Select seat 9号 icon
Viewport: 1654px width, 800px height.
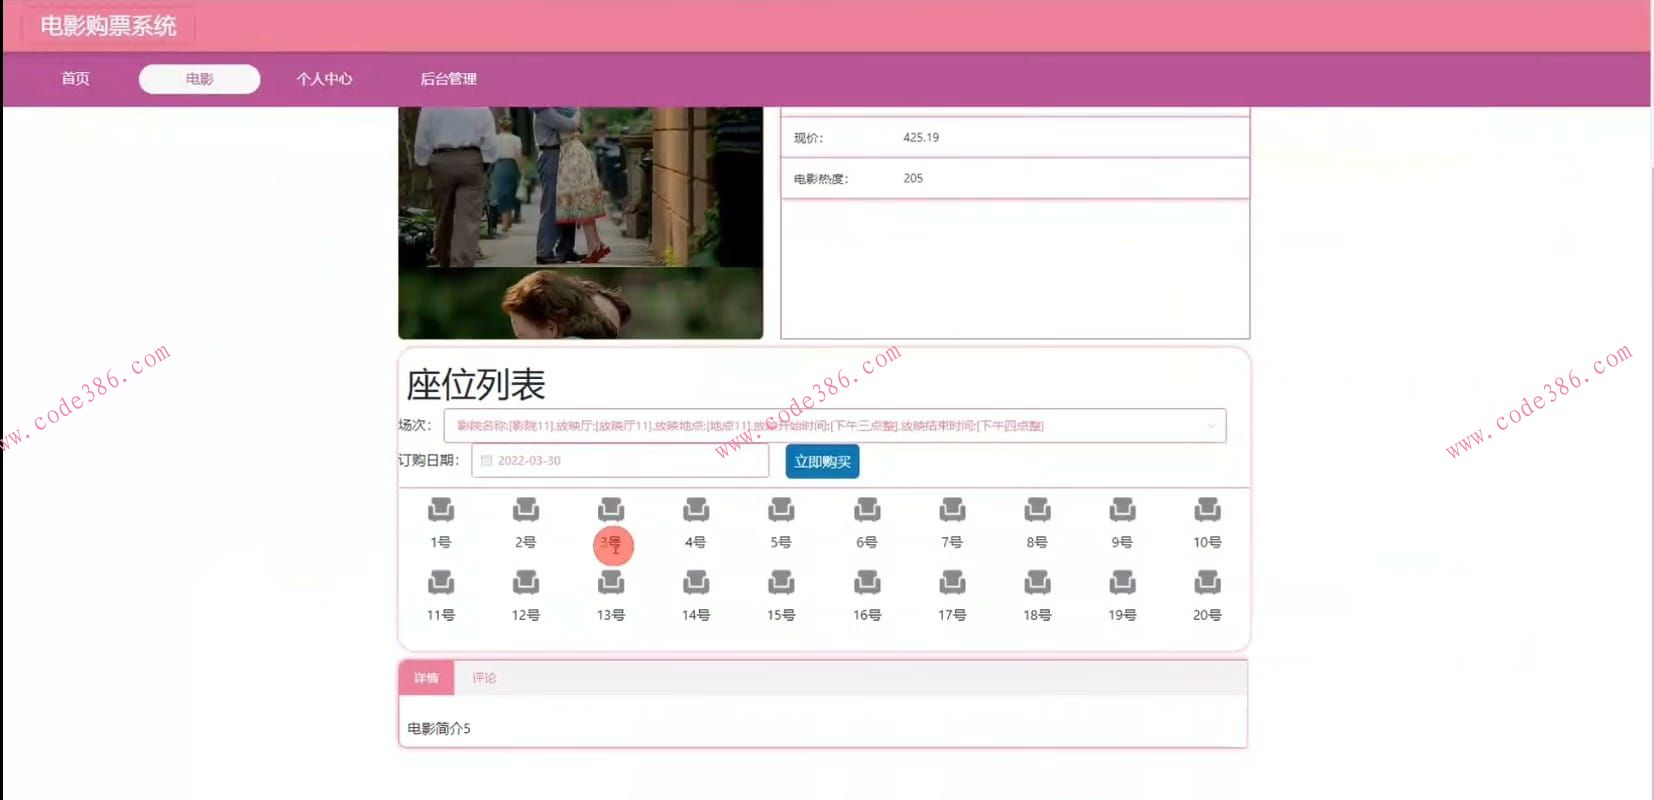pos(1122,510)
